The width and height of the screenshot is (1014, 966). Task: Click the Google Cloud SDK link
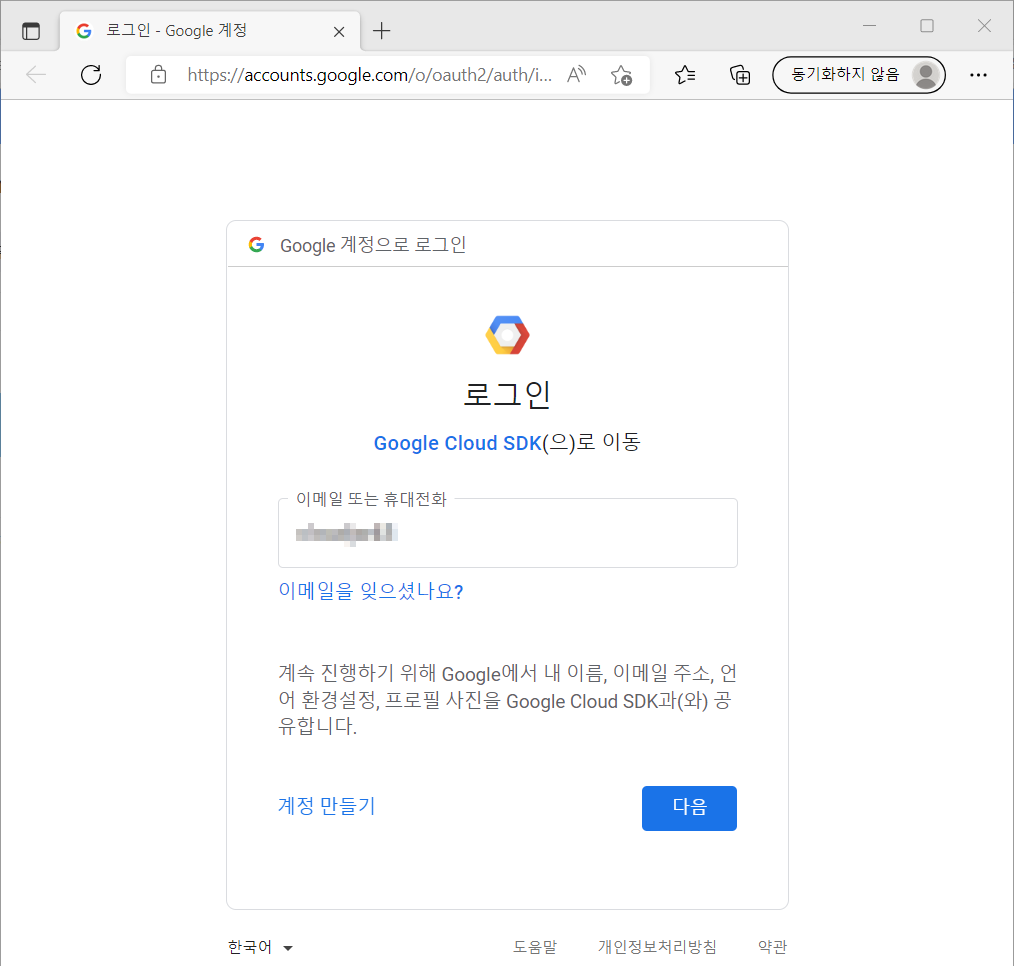tap(457, 443)
